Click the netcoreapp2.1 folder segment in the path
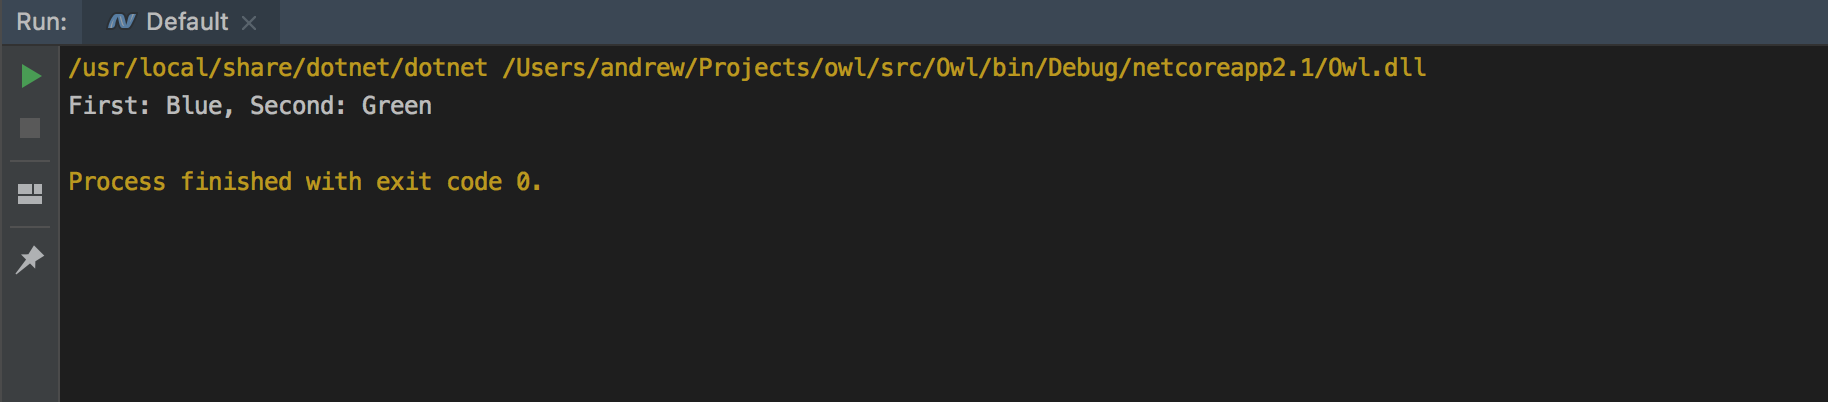 (1222, 68)
